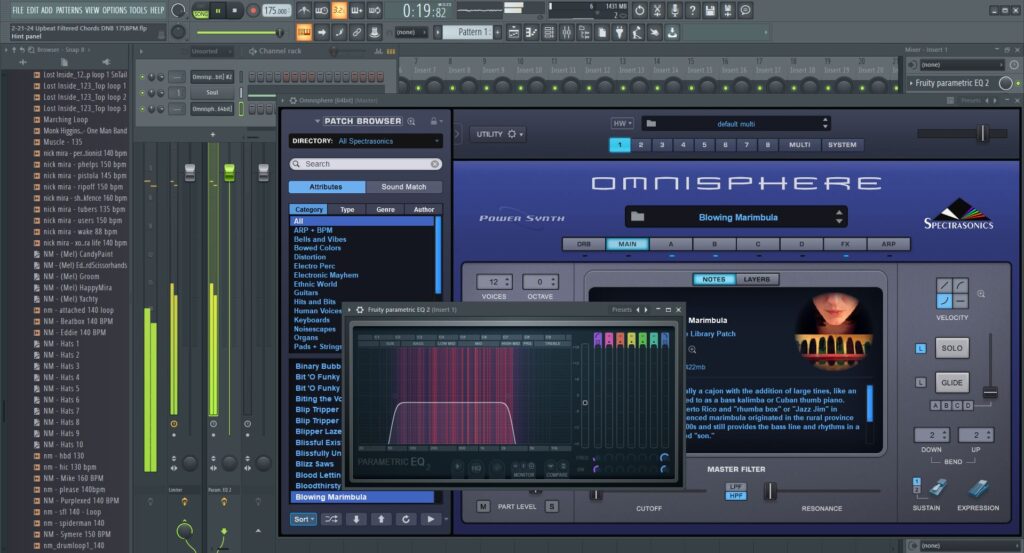The image size is (1024, 553).
Task: Click the FL Studio record button
Action: 253,11
